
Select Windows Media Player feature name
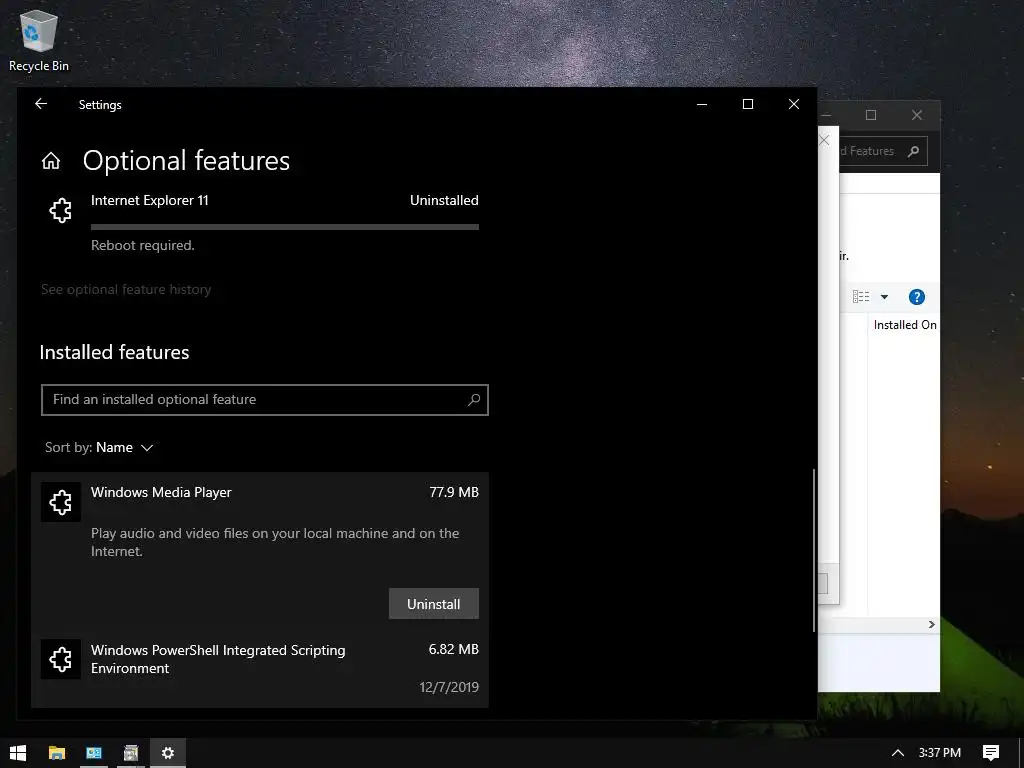[161, 492]
